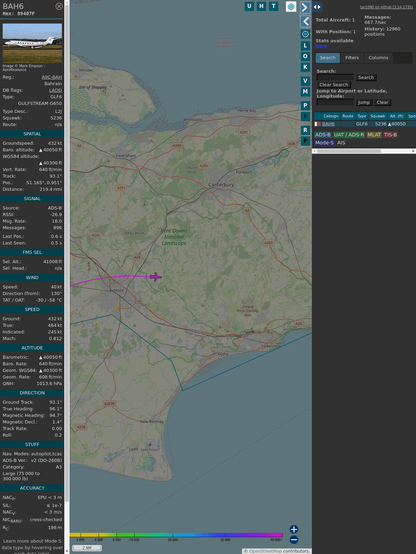
Task: Click the SPATIAL section header
Action: [x=32, y=134]
